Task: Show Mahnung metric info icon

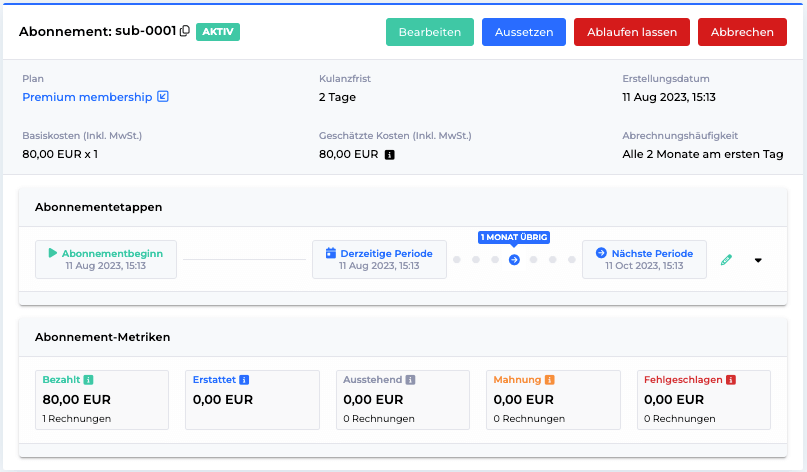Action: point(550,380)
